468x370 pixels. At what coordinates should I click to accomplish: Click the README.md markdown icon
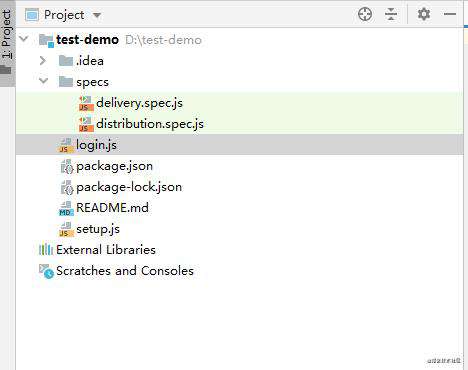66,208
